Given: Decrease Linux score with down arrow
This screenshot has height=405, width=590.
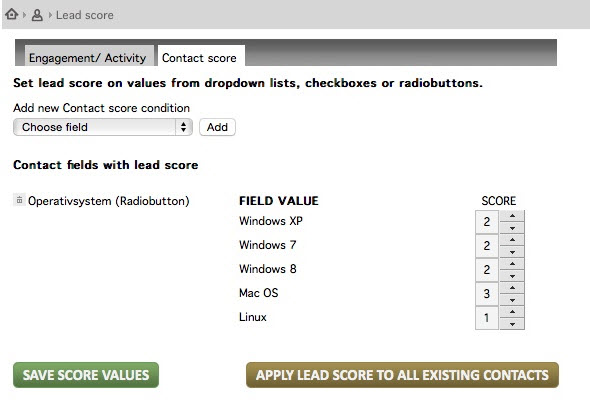Looking at the screenshot, I should [512, 324].
